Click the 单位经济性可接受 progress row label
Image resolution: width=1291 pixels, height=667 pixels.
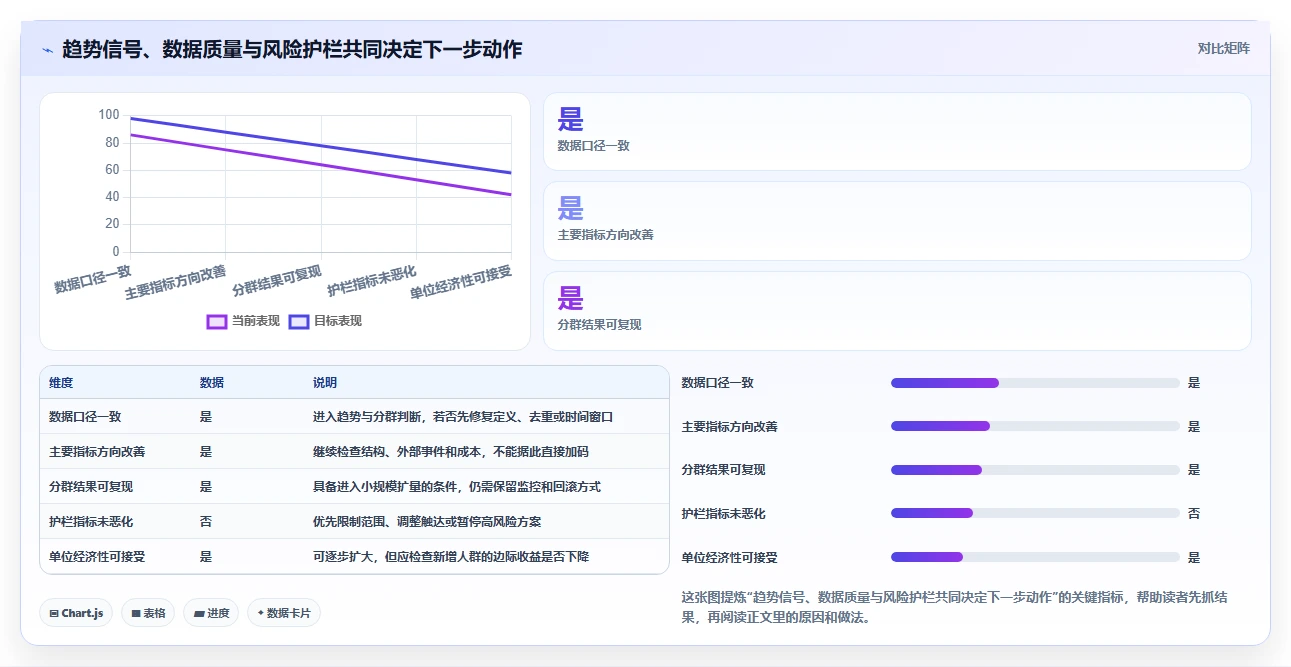click(x=729, y=557)
